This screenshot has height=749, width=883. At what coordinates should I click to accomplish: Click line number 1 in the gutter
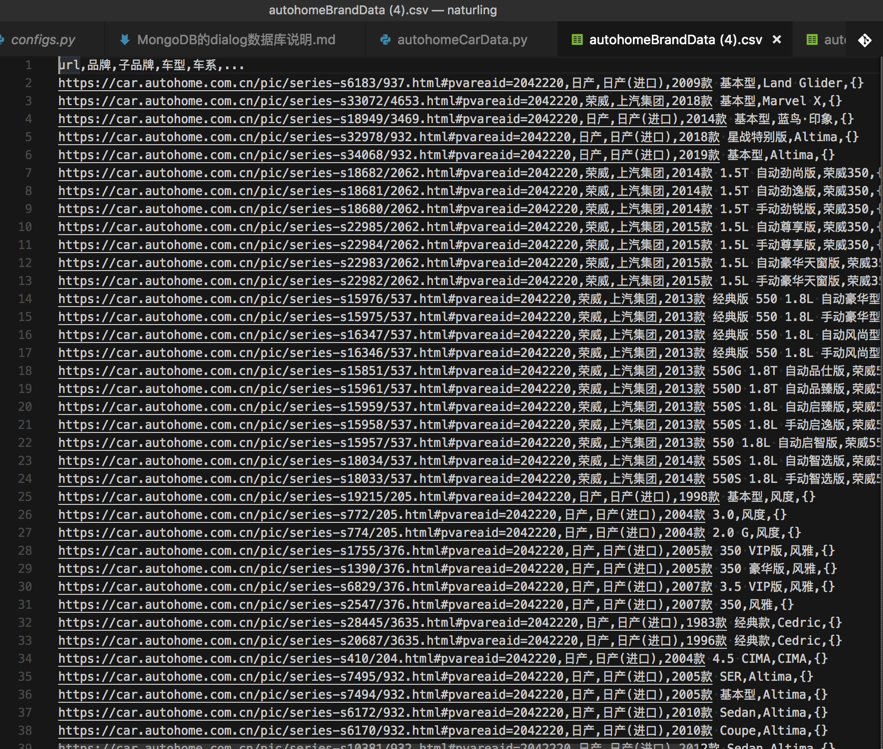click(x=28, y=65)
